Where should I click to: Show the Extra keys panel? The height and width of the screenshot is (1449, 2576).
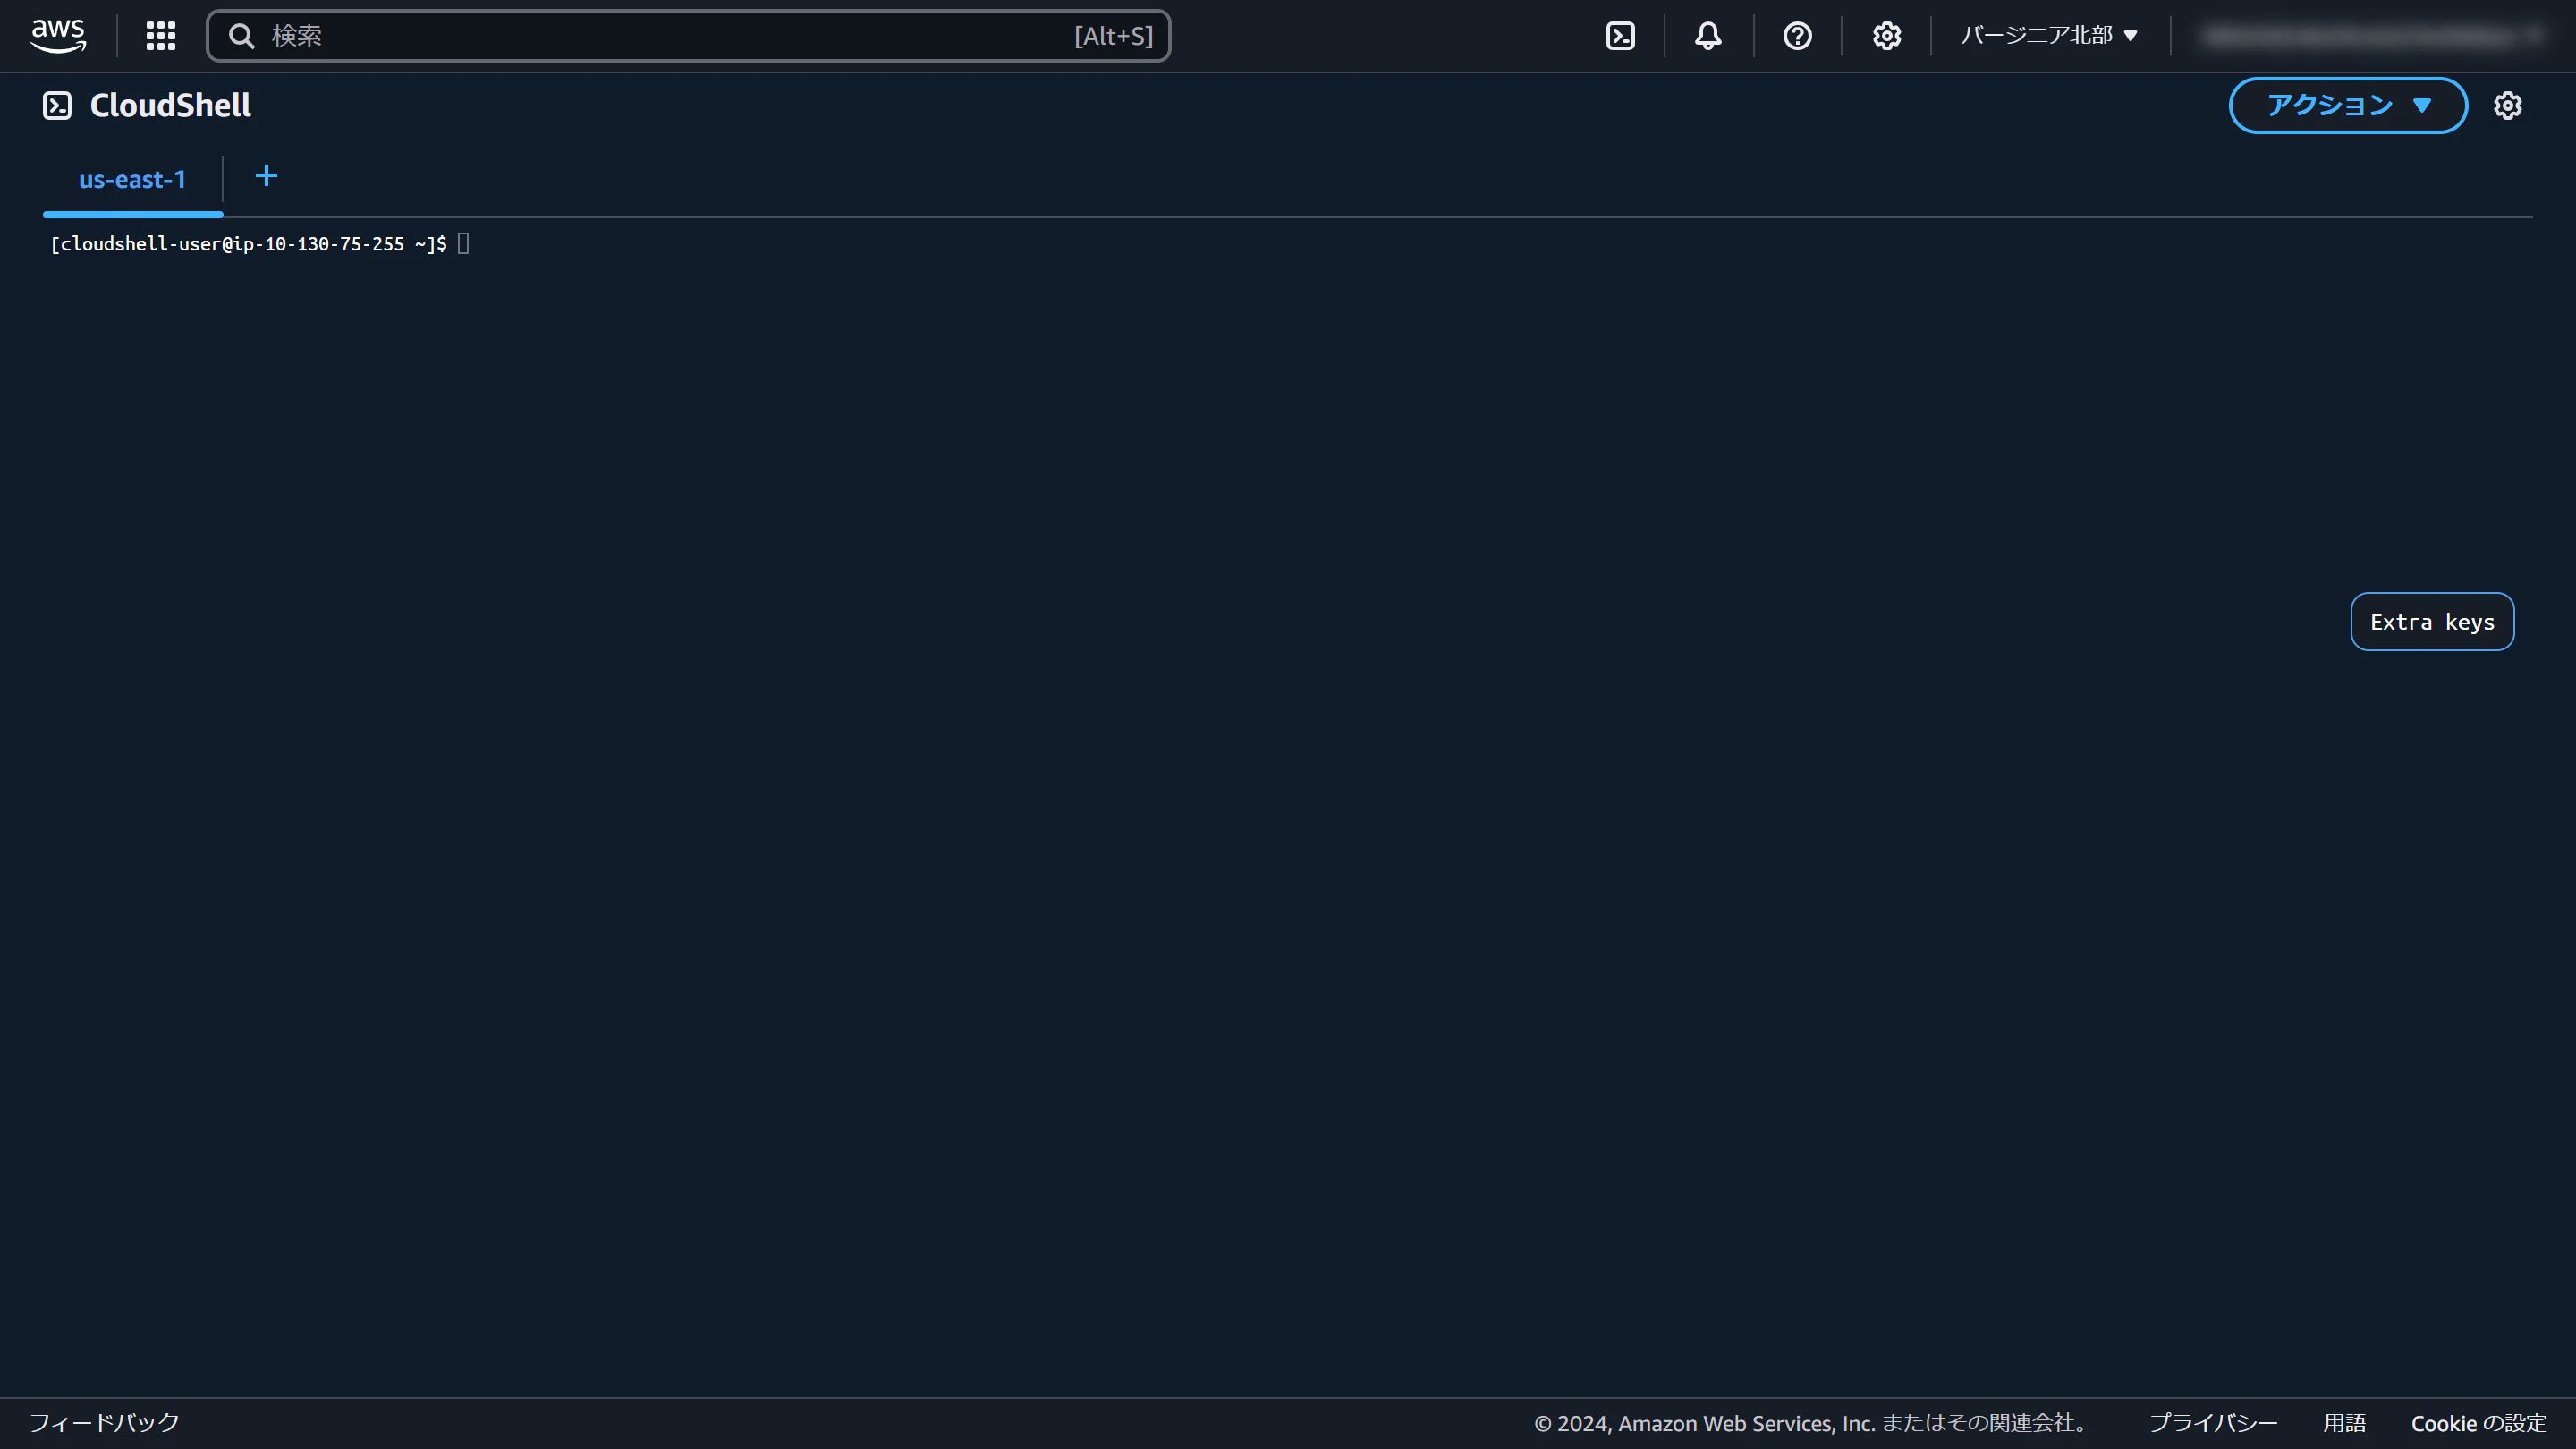[x=2432, y=622]
